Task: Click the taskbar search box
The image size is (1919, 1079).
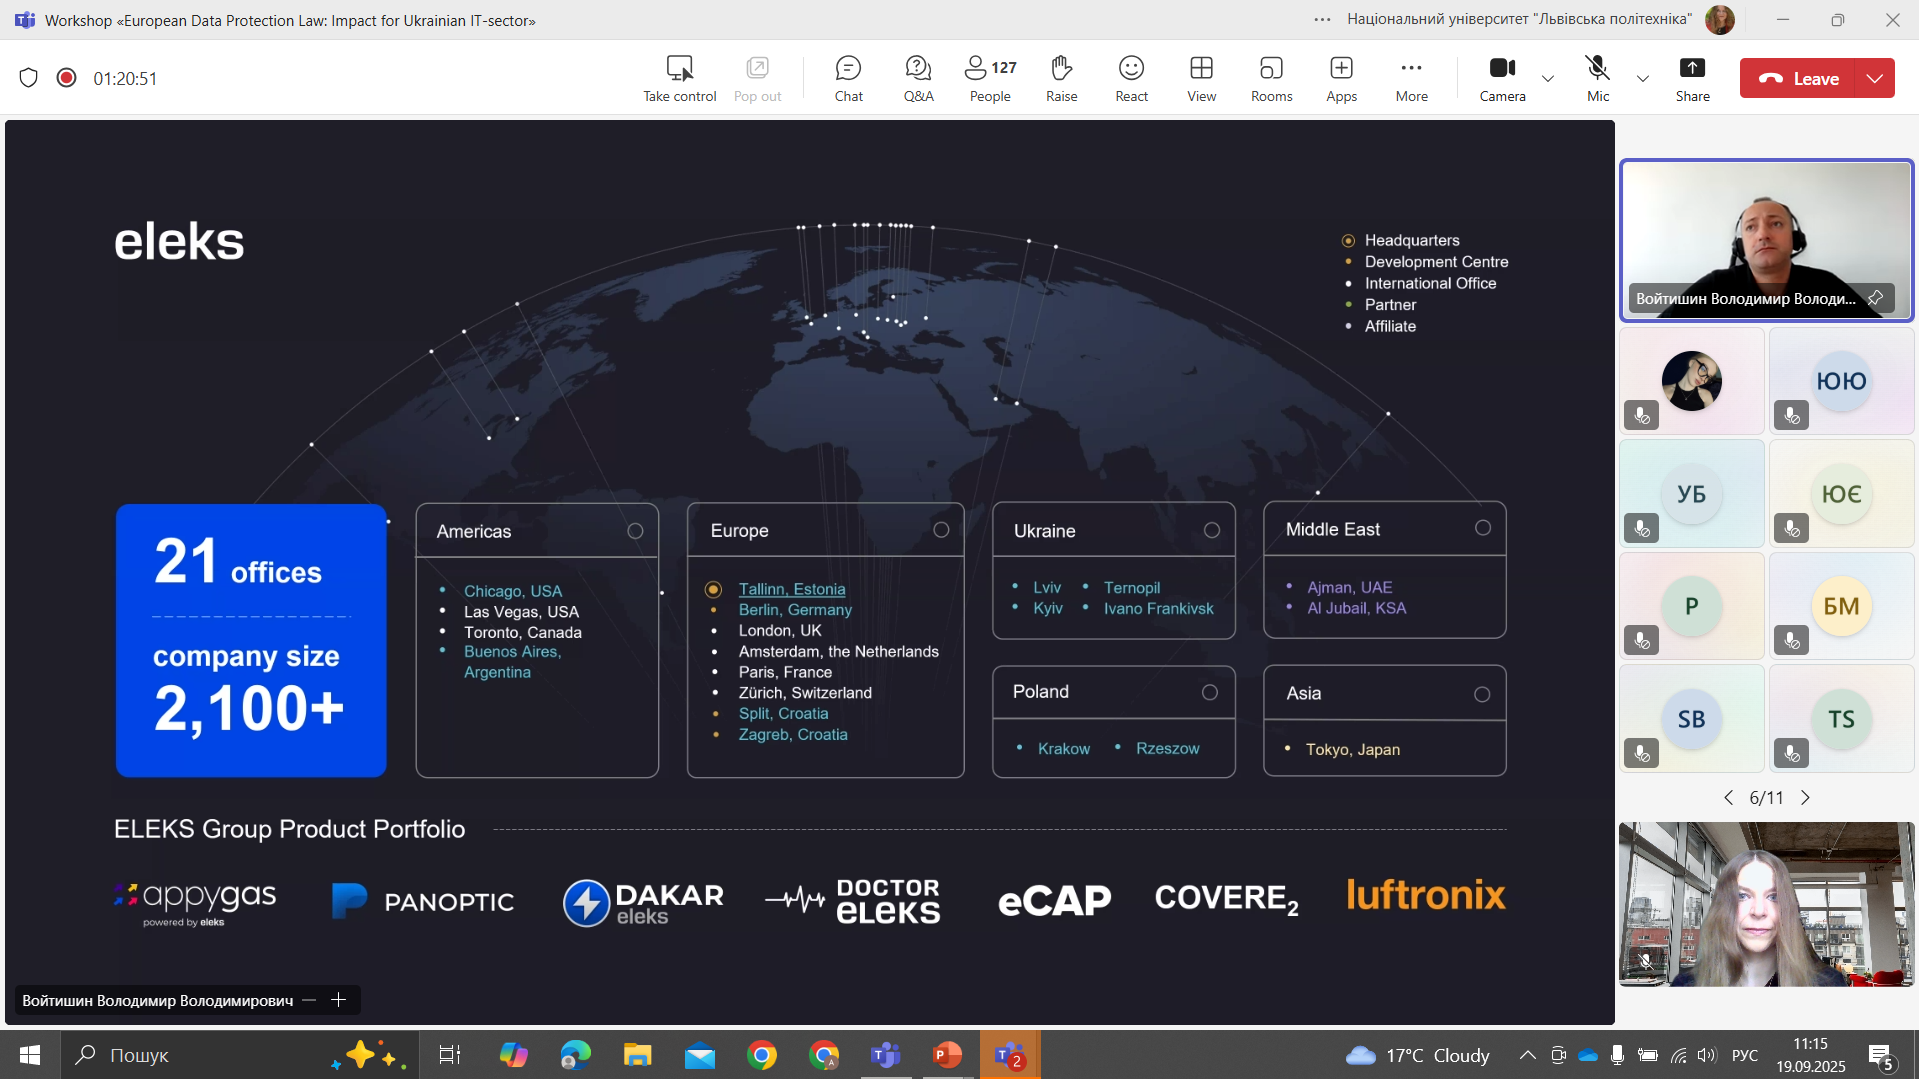Action: (240, 1055)
